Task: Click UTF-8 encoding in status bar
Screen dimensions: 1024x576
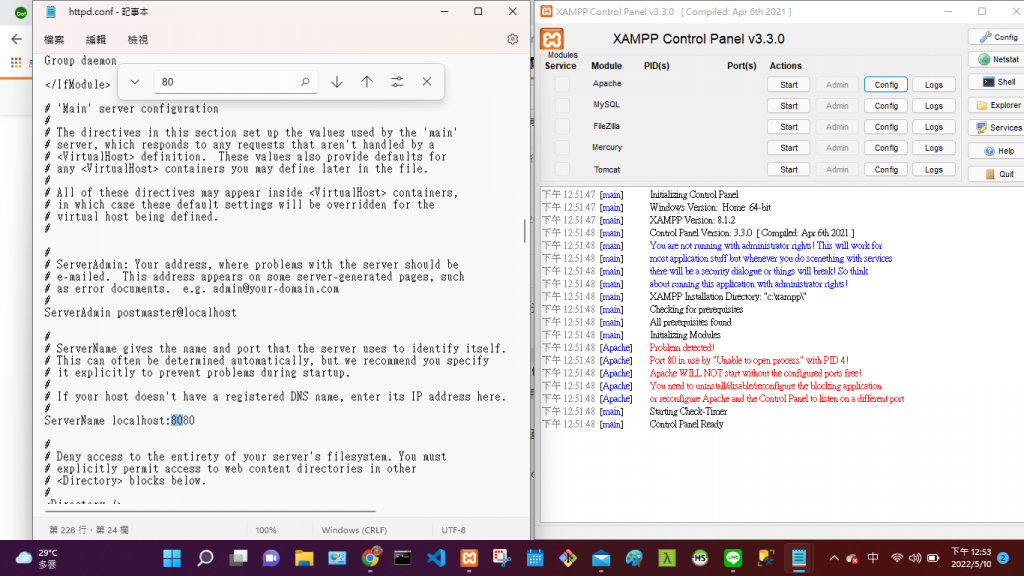Action: (x=453, y=530)
